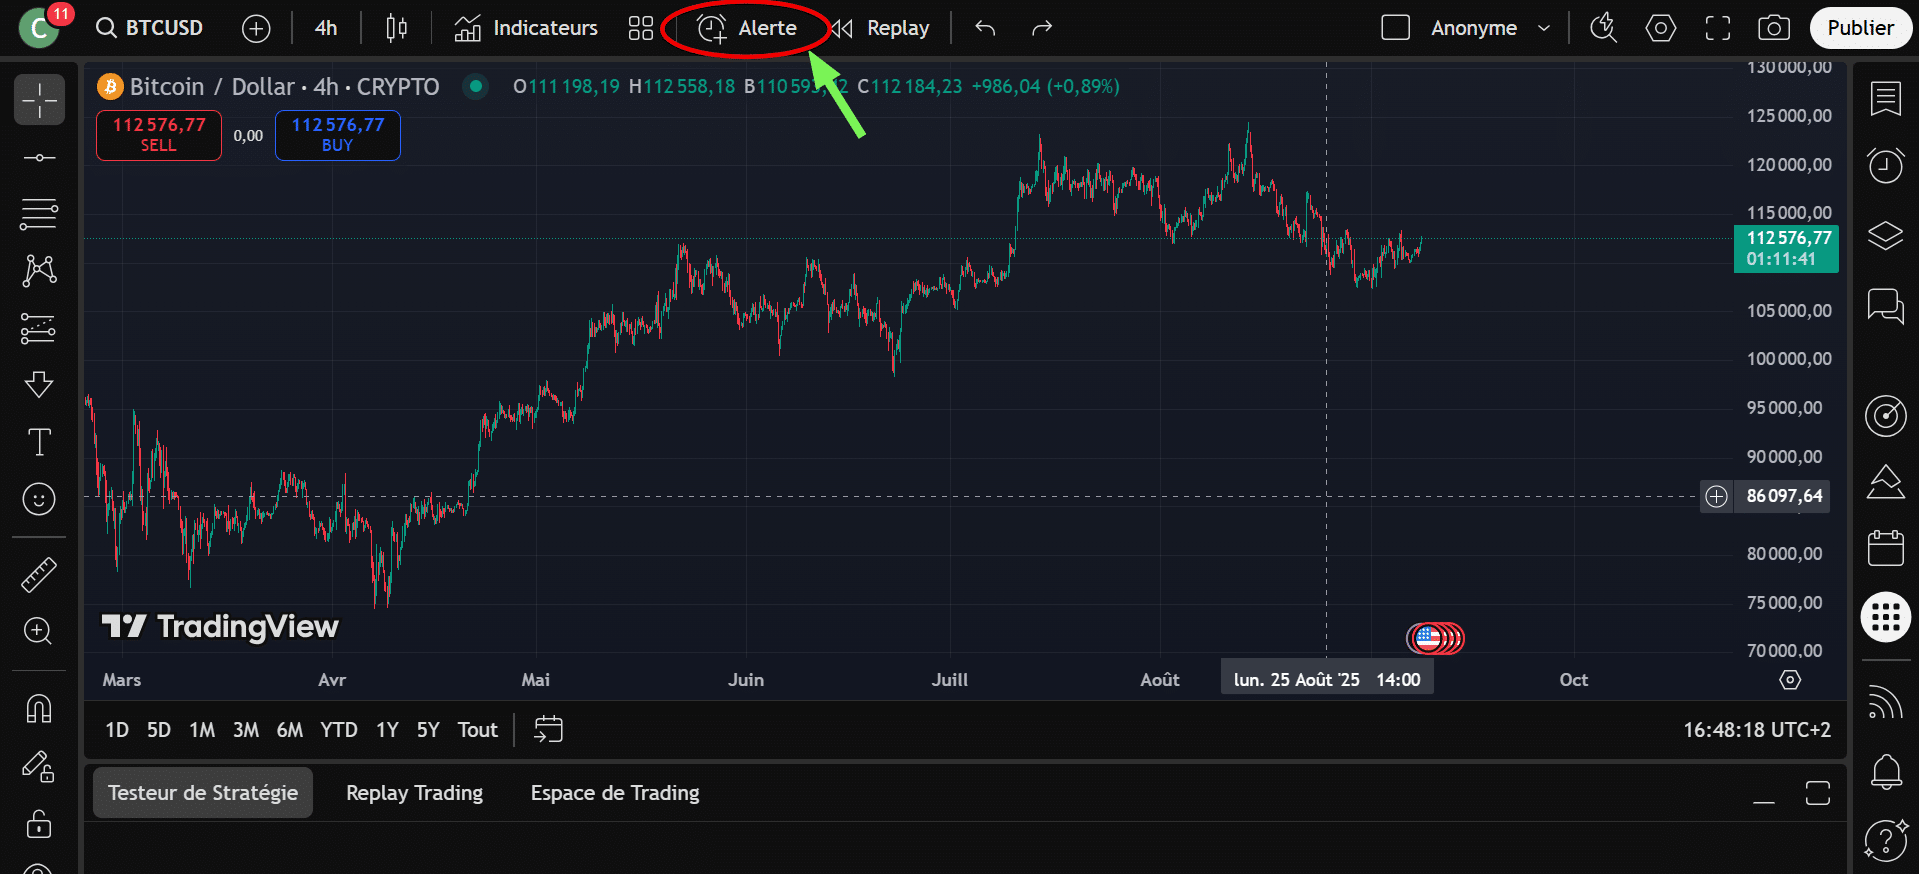Toggle lock all drawings
Viewport: 1919px width, 874px height.
pos(39,824)
